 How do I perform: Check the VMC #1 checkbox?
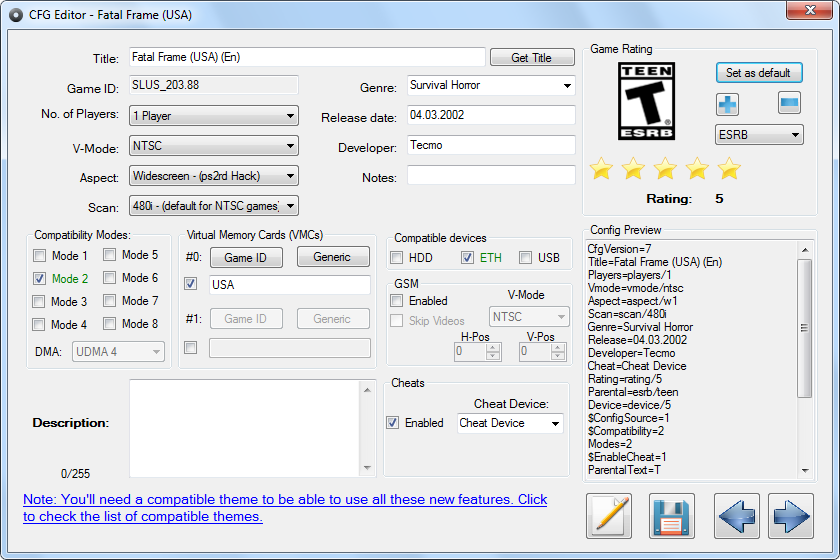click(x=191, y=348)
